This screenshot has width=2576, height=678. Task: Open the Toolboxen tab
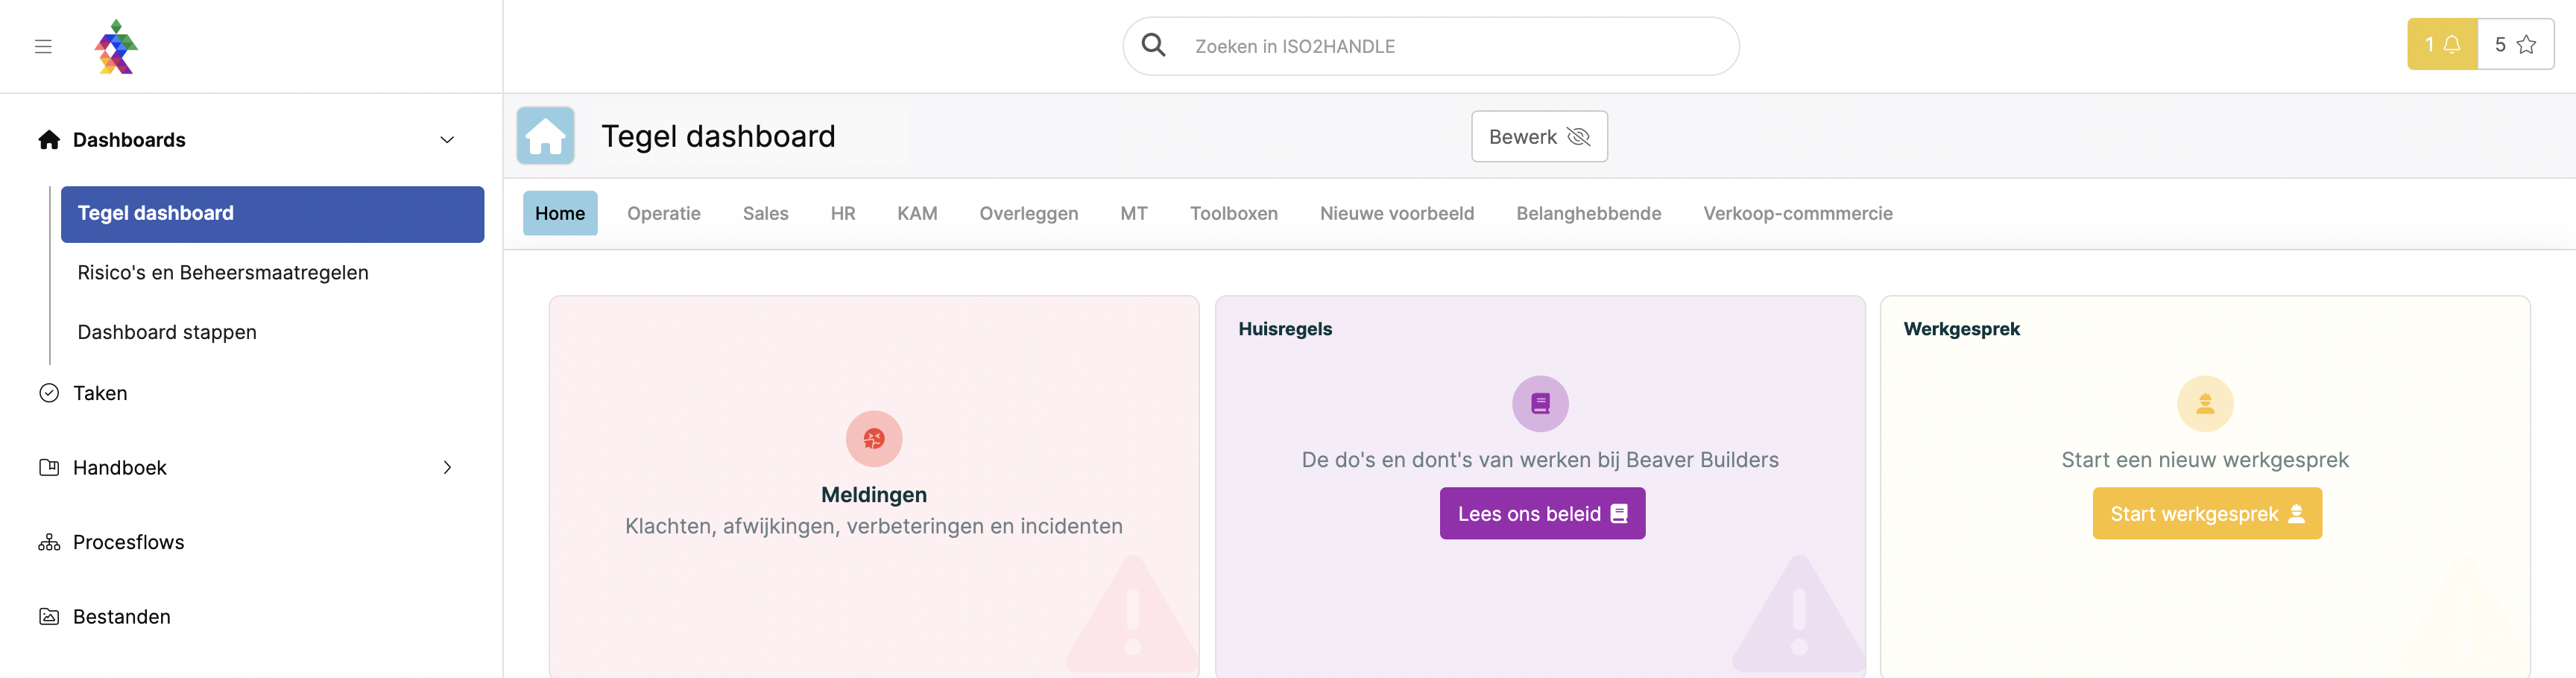point(1233,213)
